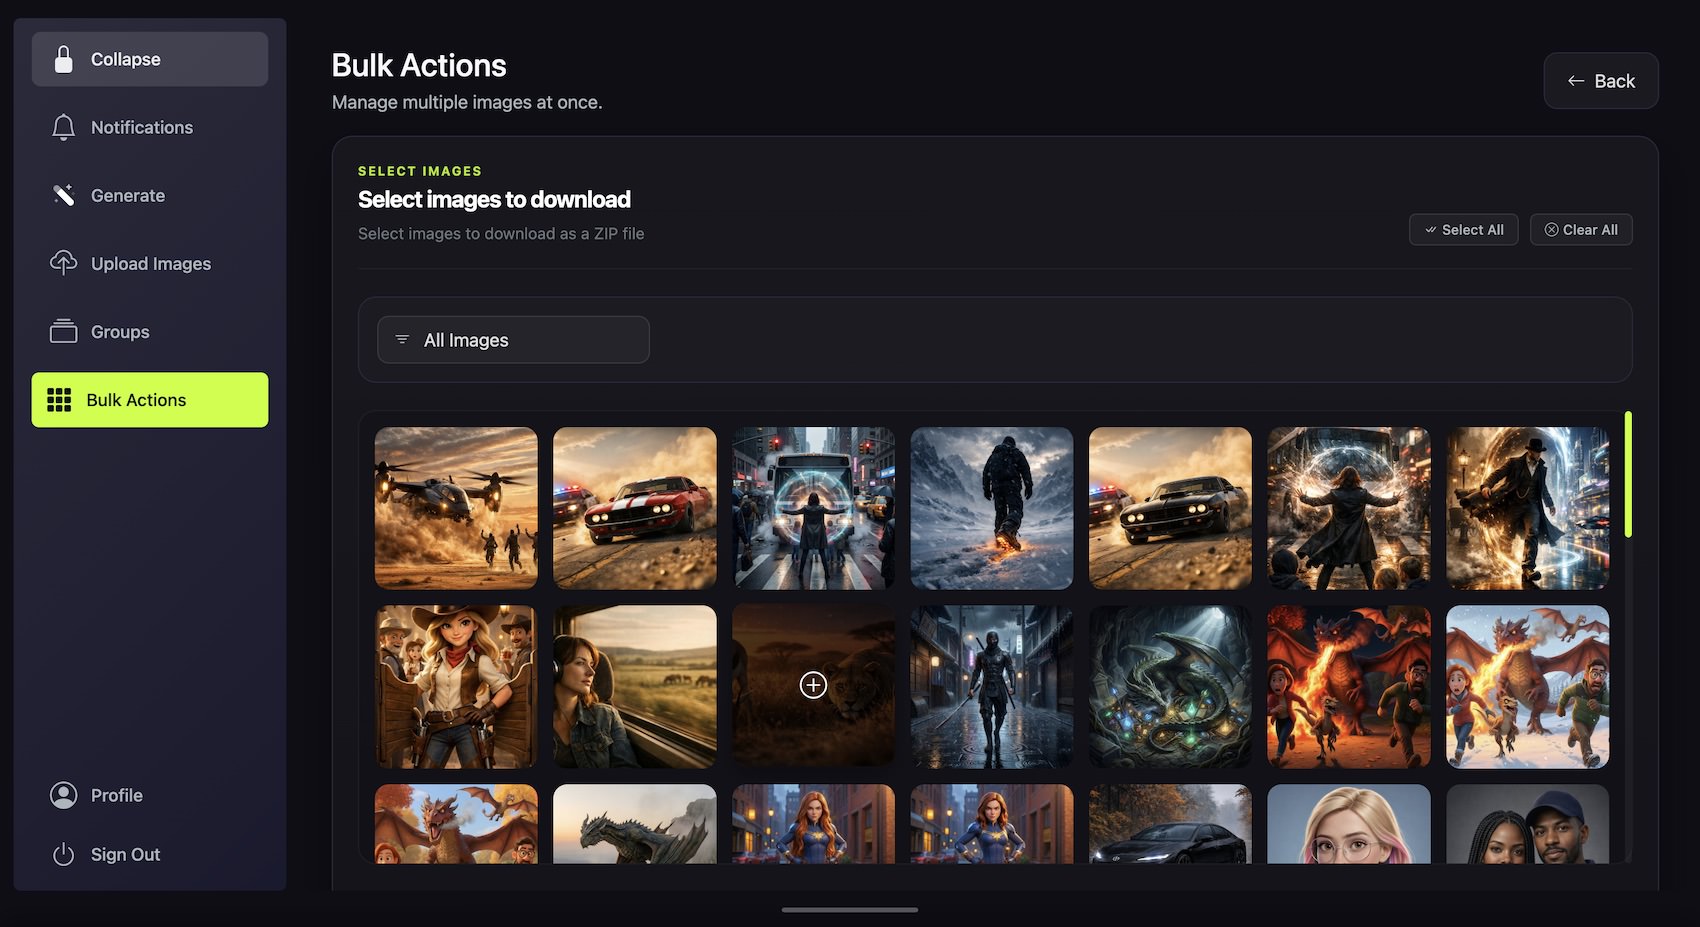Click the glowing dragon treasure image
1700x927 pixels.
(1169, 686)
